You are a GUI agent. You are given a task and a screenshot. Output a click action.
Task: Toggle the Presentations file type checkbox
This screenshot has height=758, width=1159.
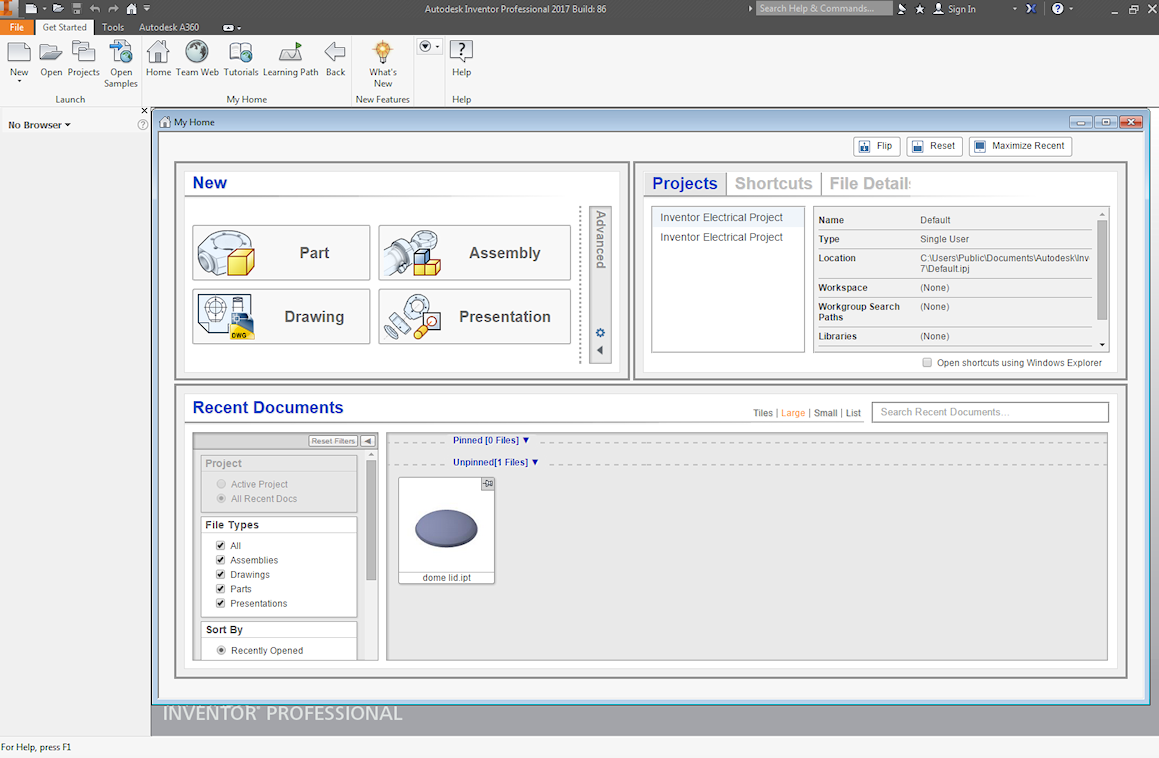(220, 603)
